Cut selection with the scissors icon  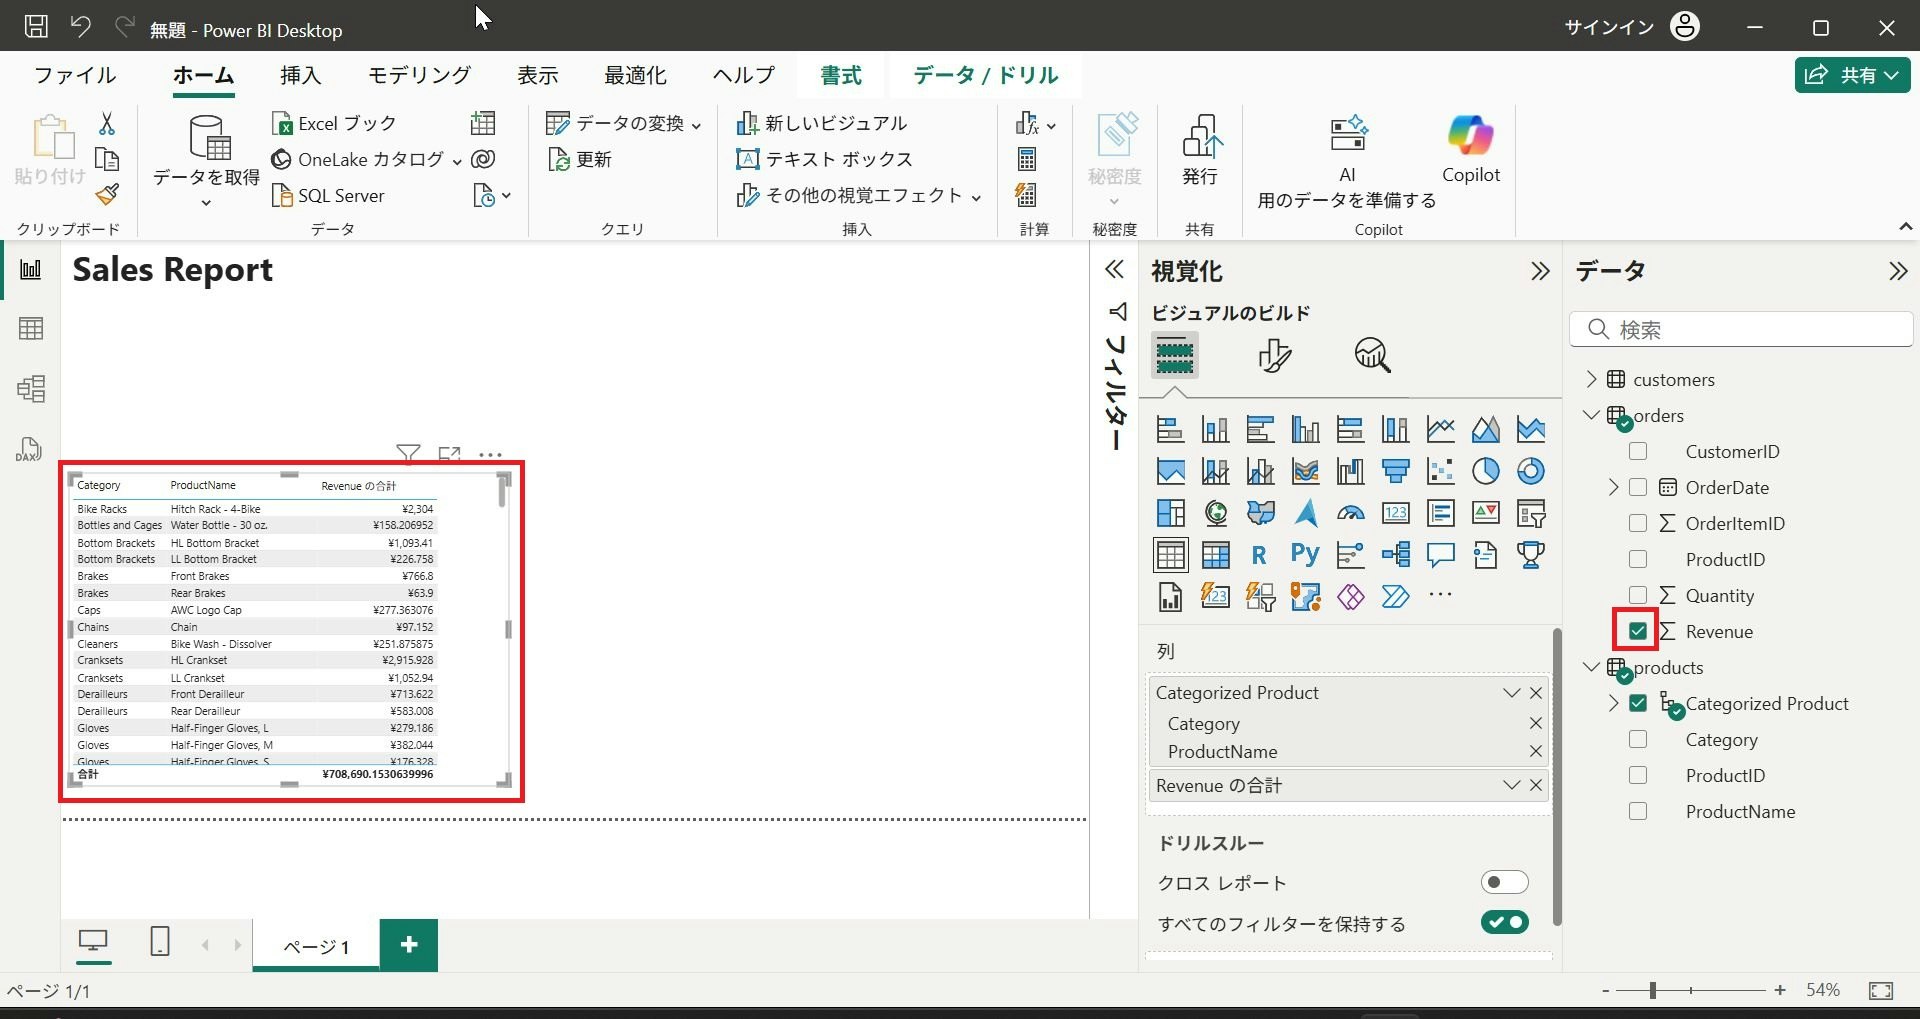(x=107, y=123)
